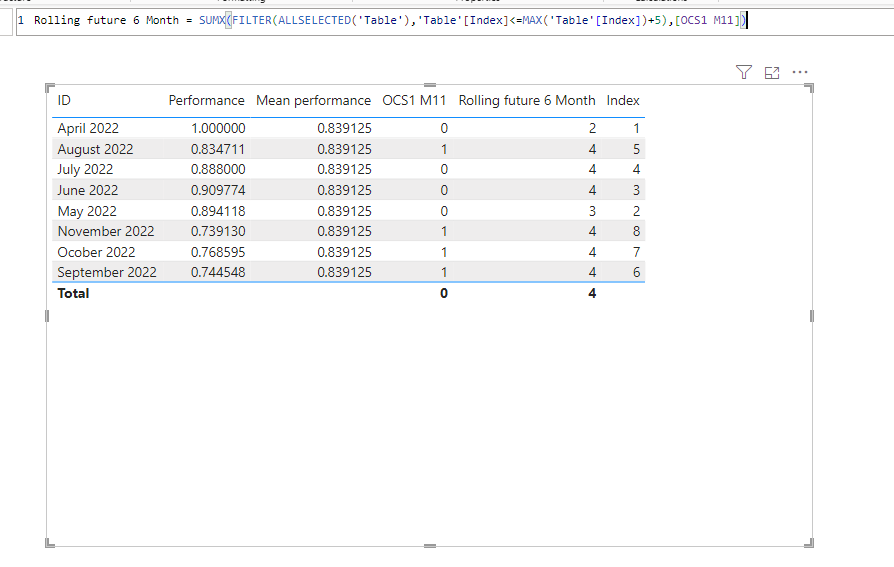Click performance value 0.739130
Viewport: 894px width, 567px height.
[218, 231]
